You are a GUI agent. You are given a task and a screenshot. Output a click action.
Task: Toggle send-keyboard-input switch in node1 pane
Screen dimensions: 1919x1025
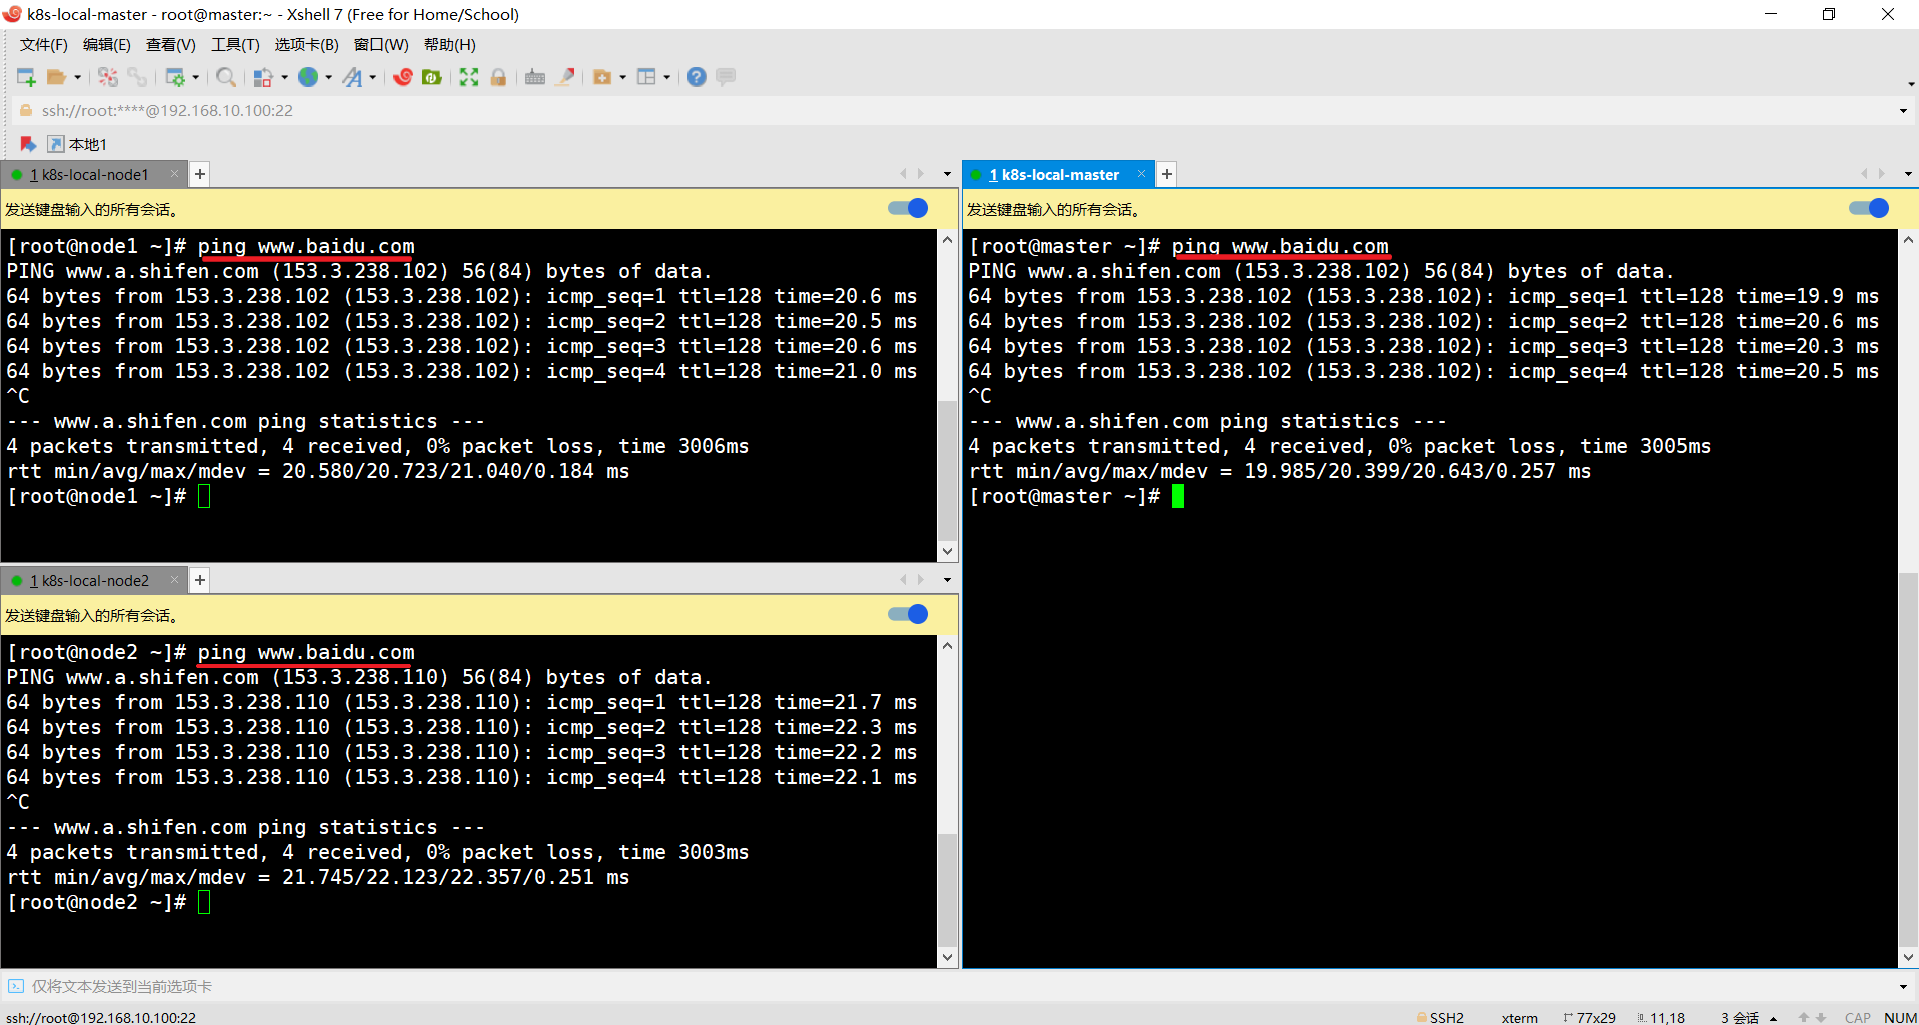[908, 208]
